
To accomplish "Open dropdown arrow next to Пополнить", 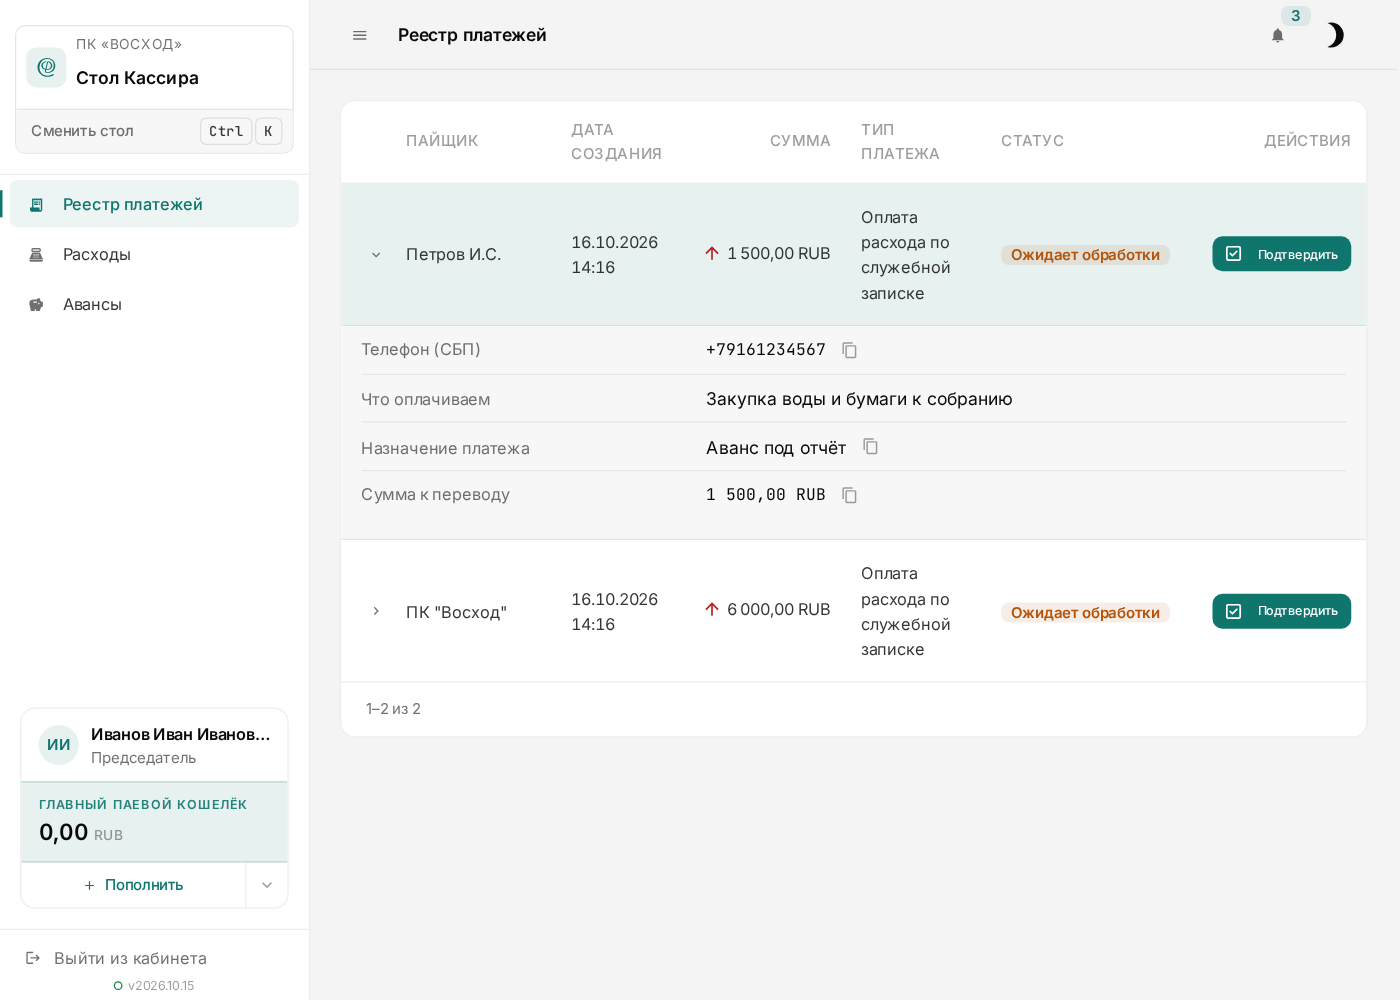I will point(267,885).
